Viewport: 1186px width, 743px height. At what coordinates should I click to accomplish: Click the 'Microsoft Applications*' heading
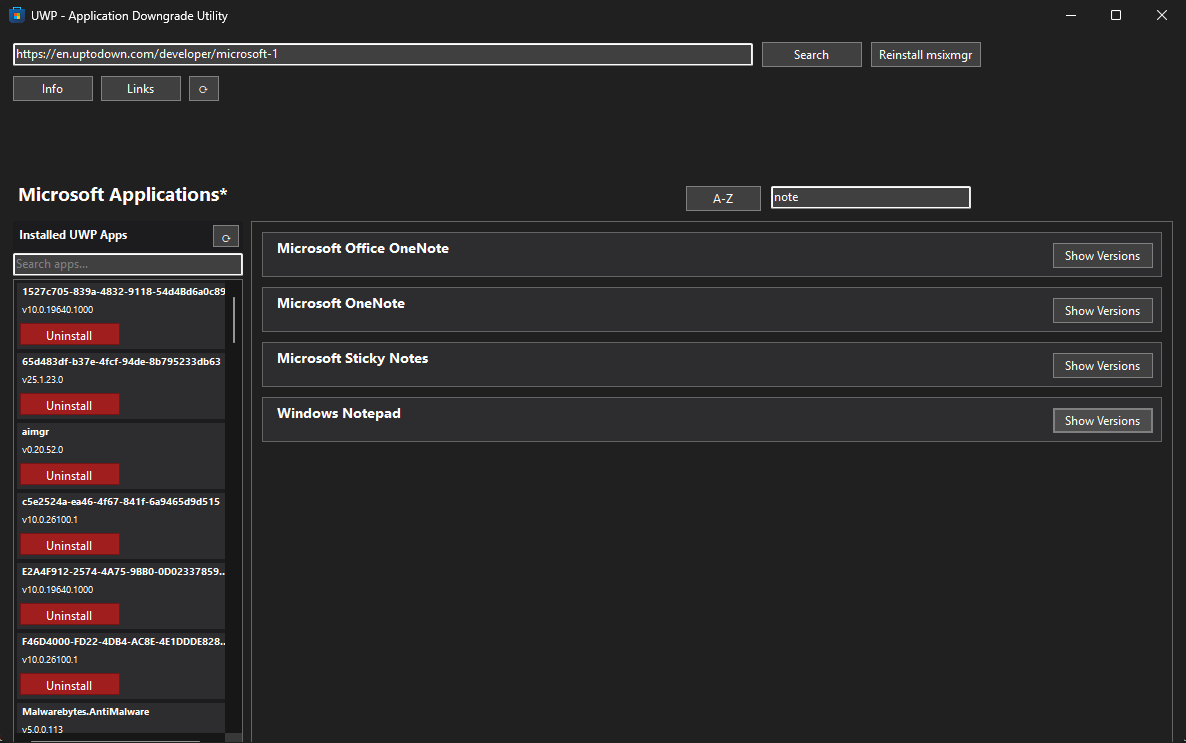pos(123,194)
